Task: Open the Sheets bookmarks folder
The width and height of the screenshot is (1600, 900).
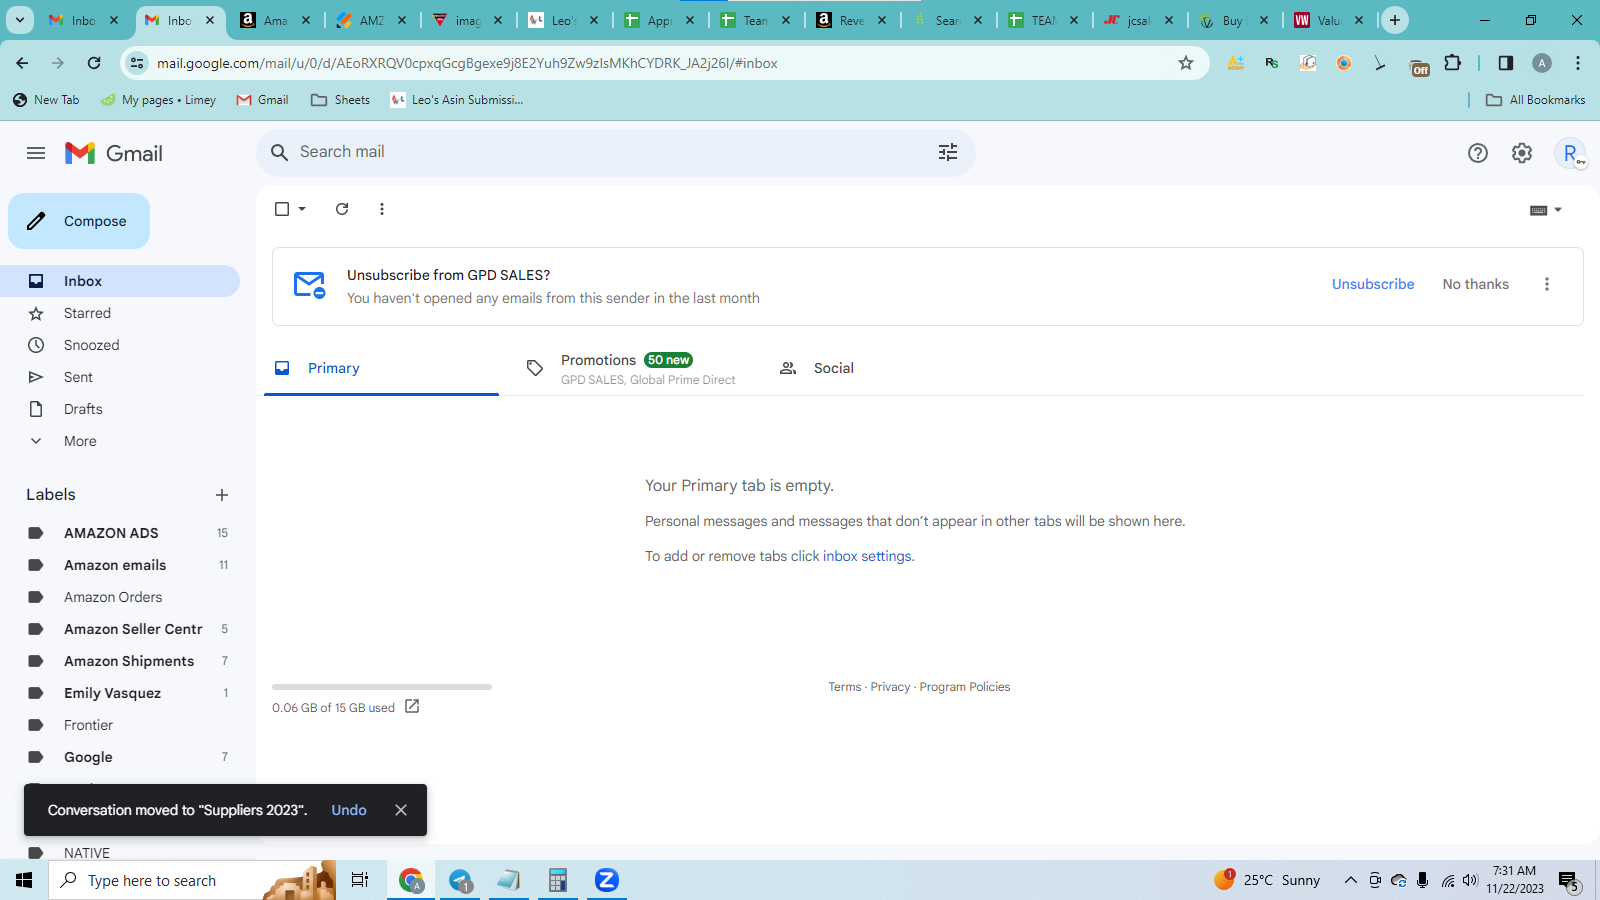Action: click(340, 100)
